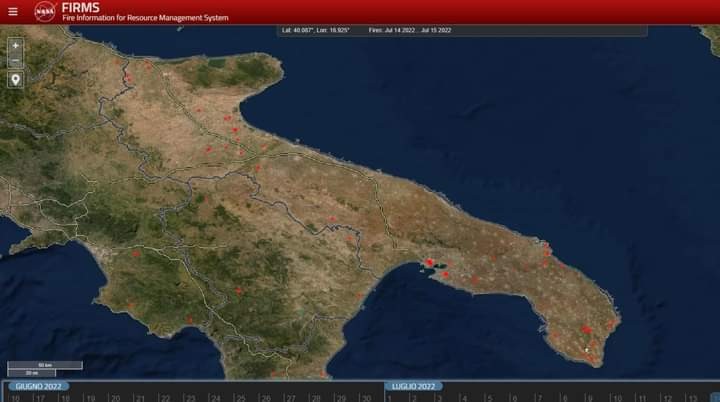Click the Fire Information for Resource Management System subtitle
Viewport: 720px width, 402px height.
[x=145, y=18]
